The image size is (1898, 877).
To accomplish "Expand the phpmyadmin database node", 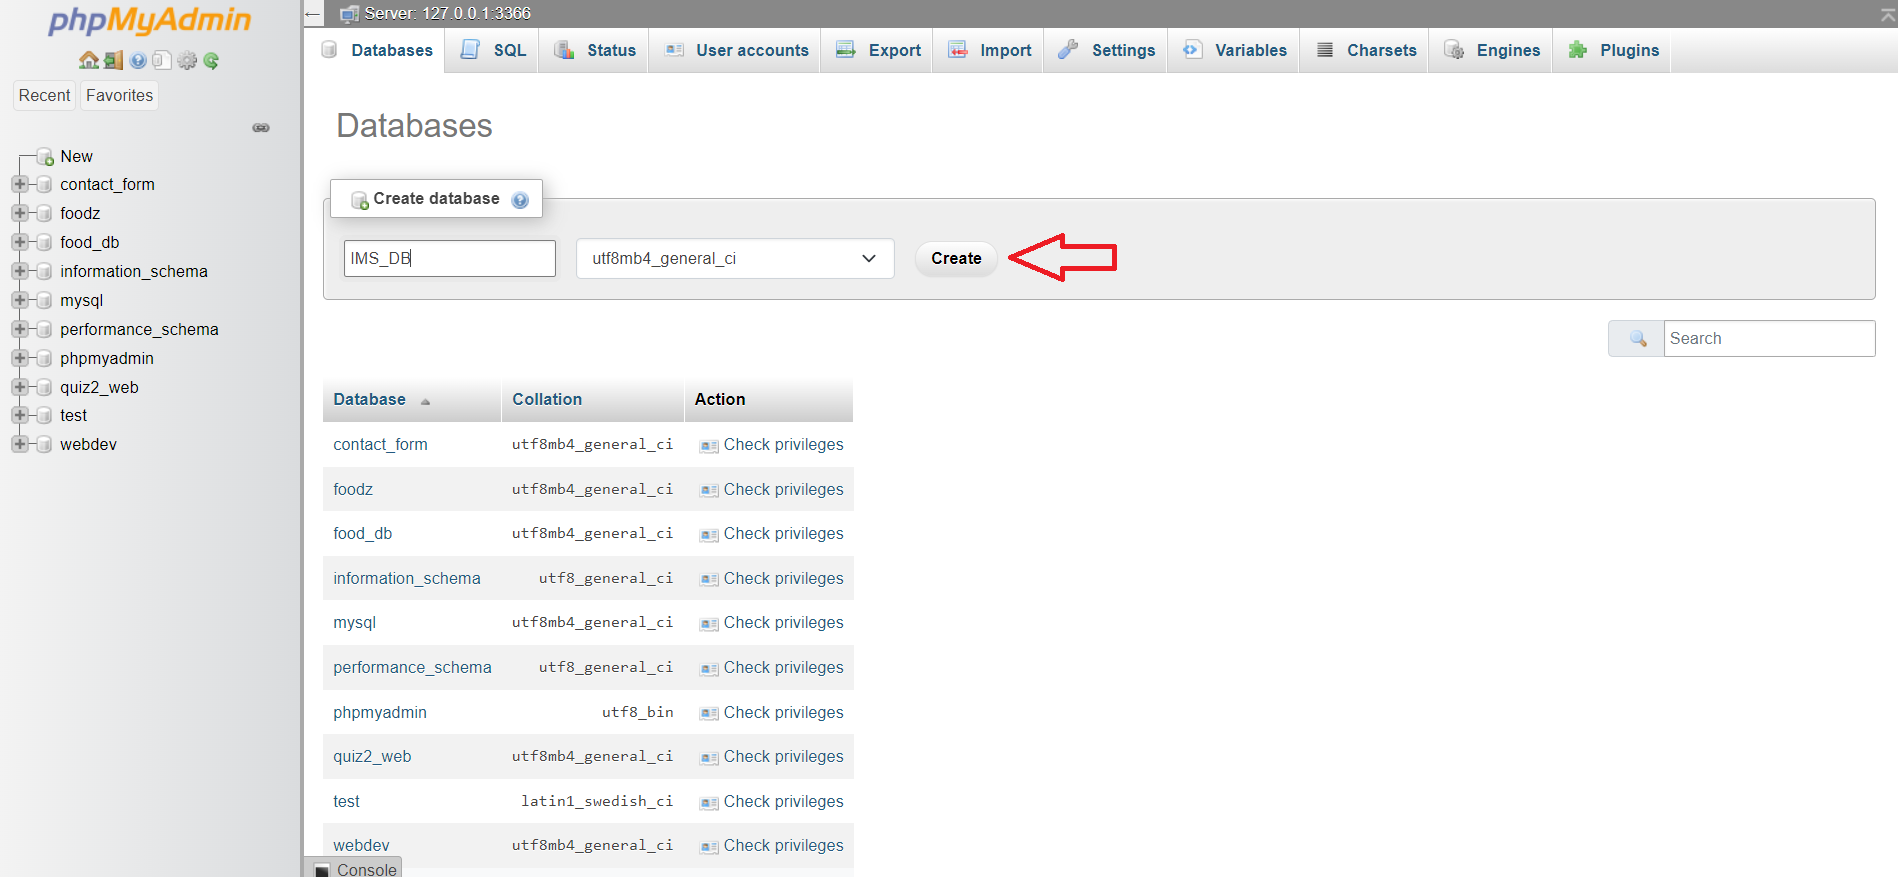I will [19, 358].
